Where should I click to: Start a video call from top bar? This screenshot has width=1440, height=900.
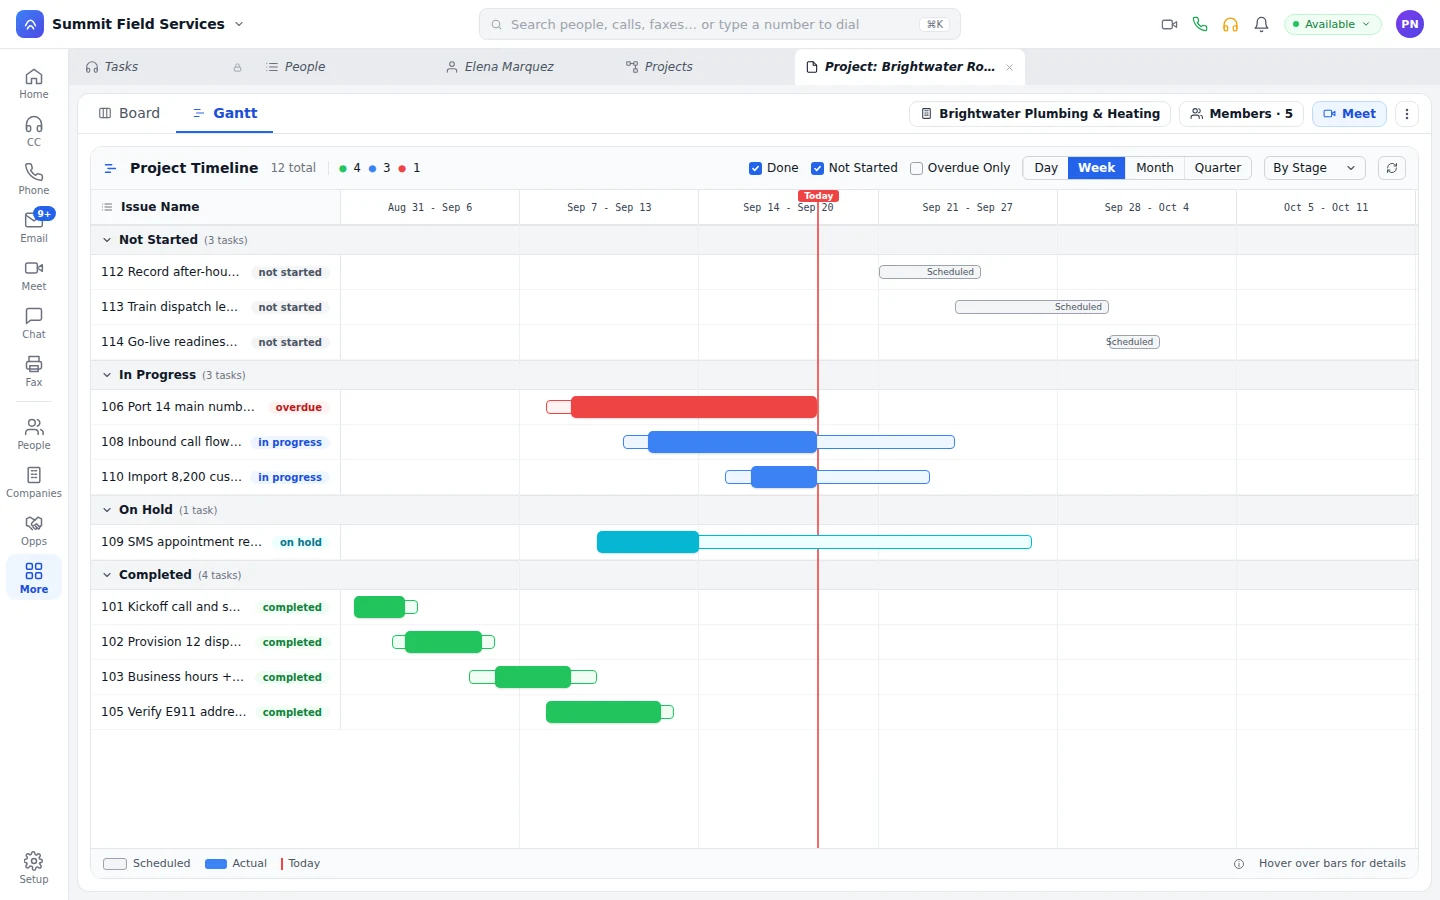coord(1169,24)
